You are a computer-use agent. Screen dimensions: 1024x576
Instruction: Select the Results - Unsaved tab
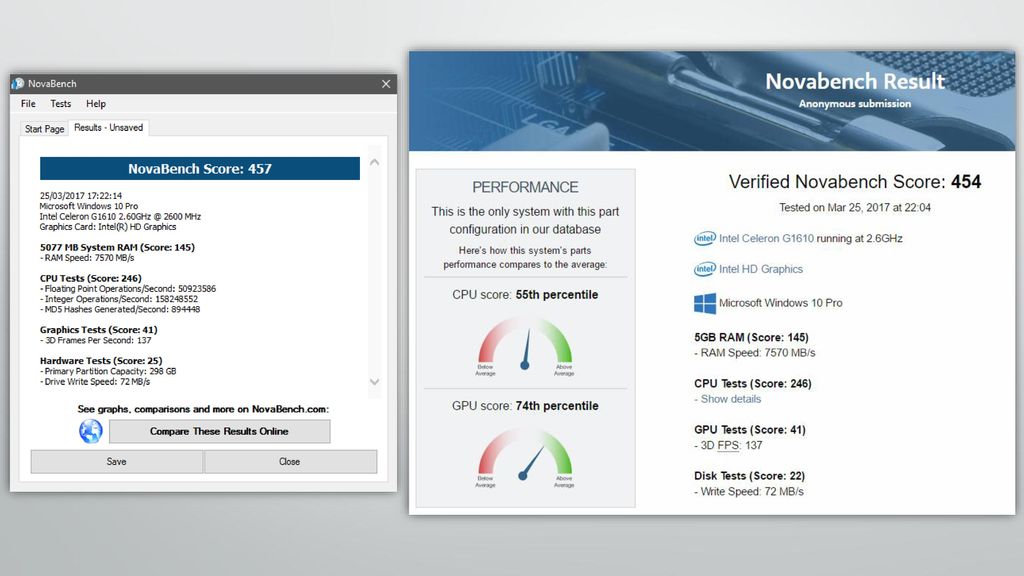pyautogui.click(x=108, y=127)
